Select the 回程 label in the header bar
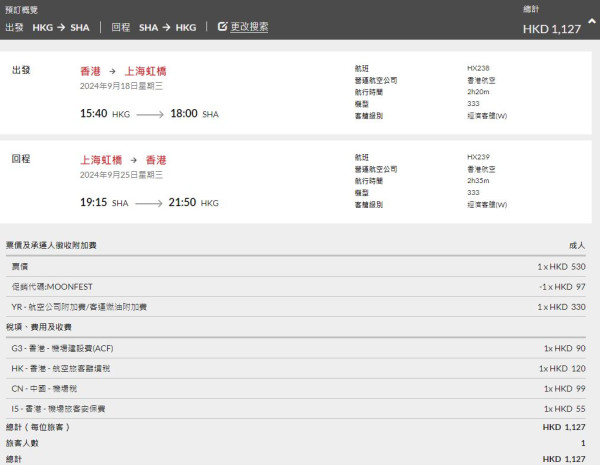600x465 pixels. click(x=121, y=26)
